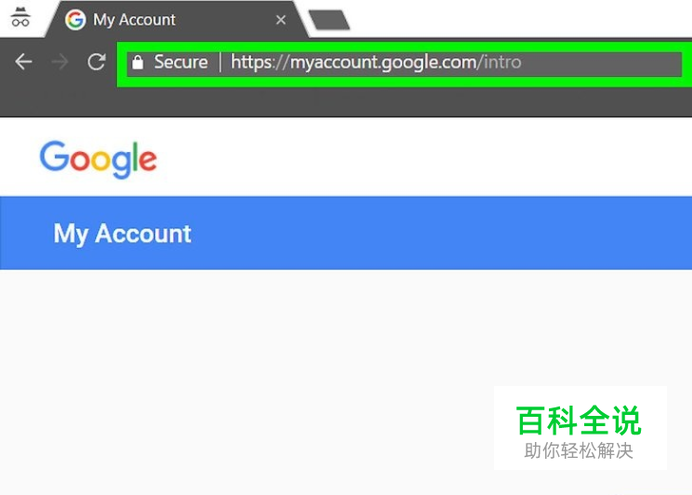This screenshot has height=495, width=692.
Task: Click the red letter e of Google logo
Action: pyautogui.click(x=147, y=160)
